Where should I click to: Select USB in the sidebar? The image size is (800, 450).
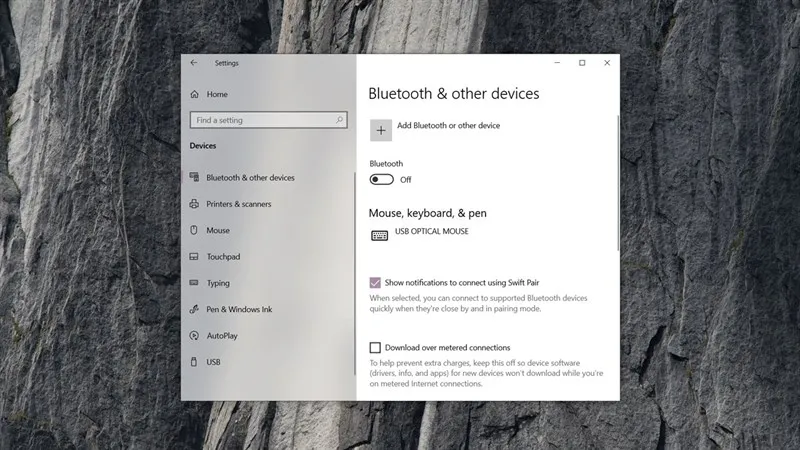click(x=213, y=362)
